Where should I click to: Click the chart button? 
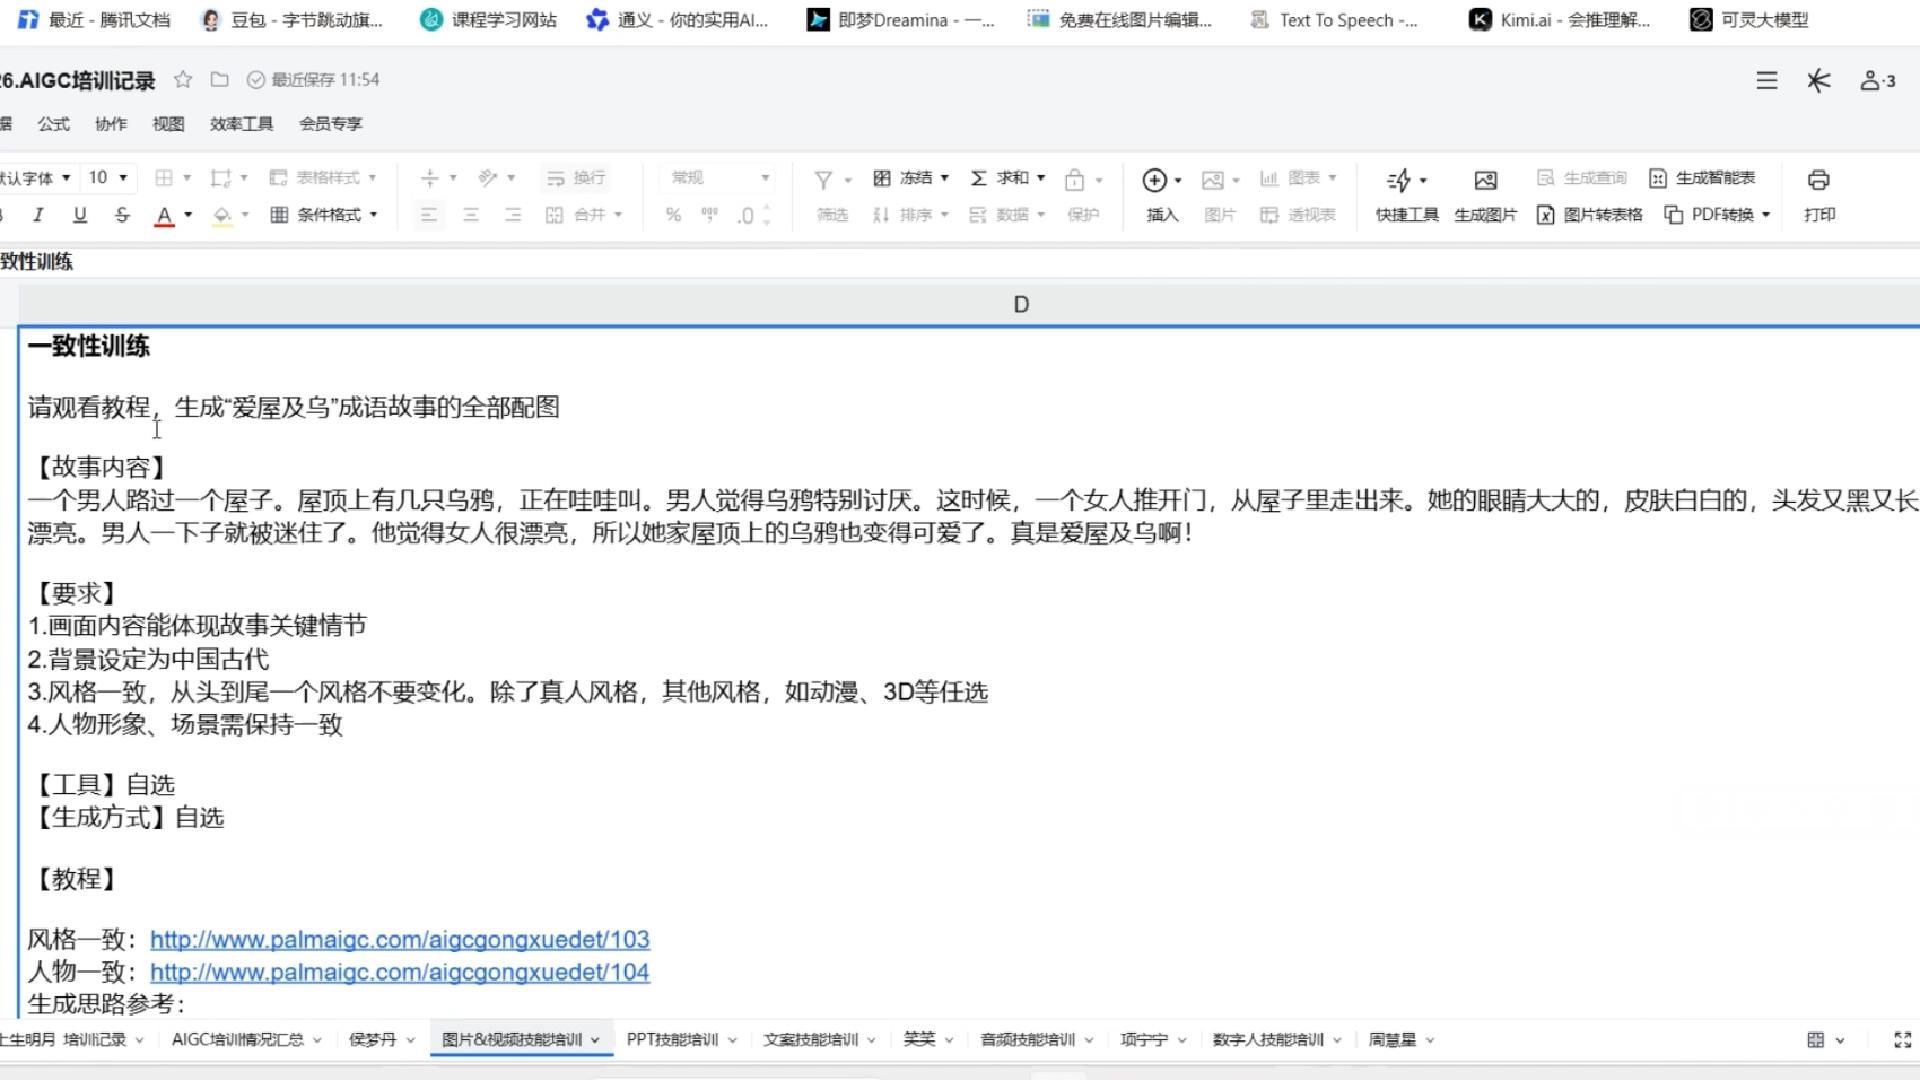point(1297,177)
